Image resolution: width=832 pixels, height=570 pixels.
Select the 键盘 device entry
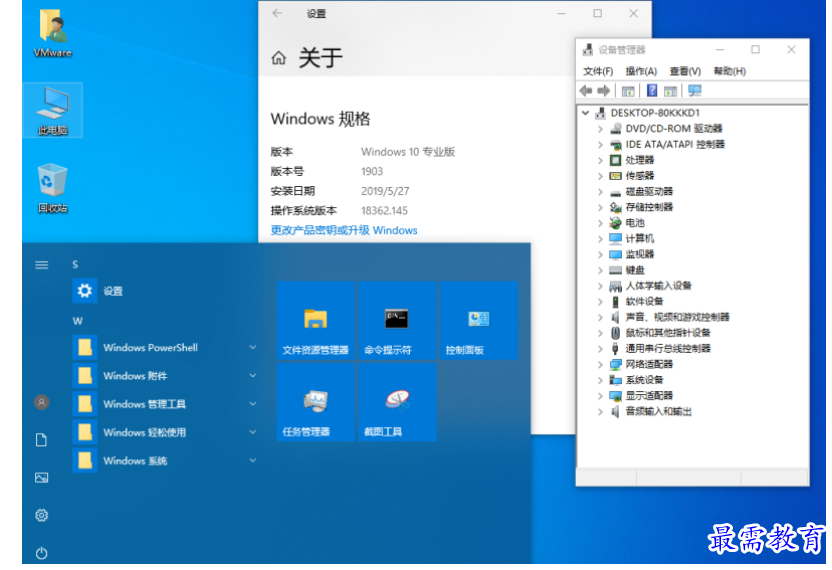[x=635, y=270]
